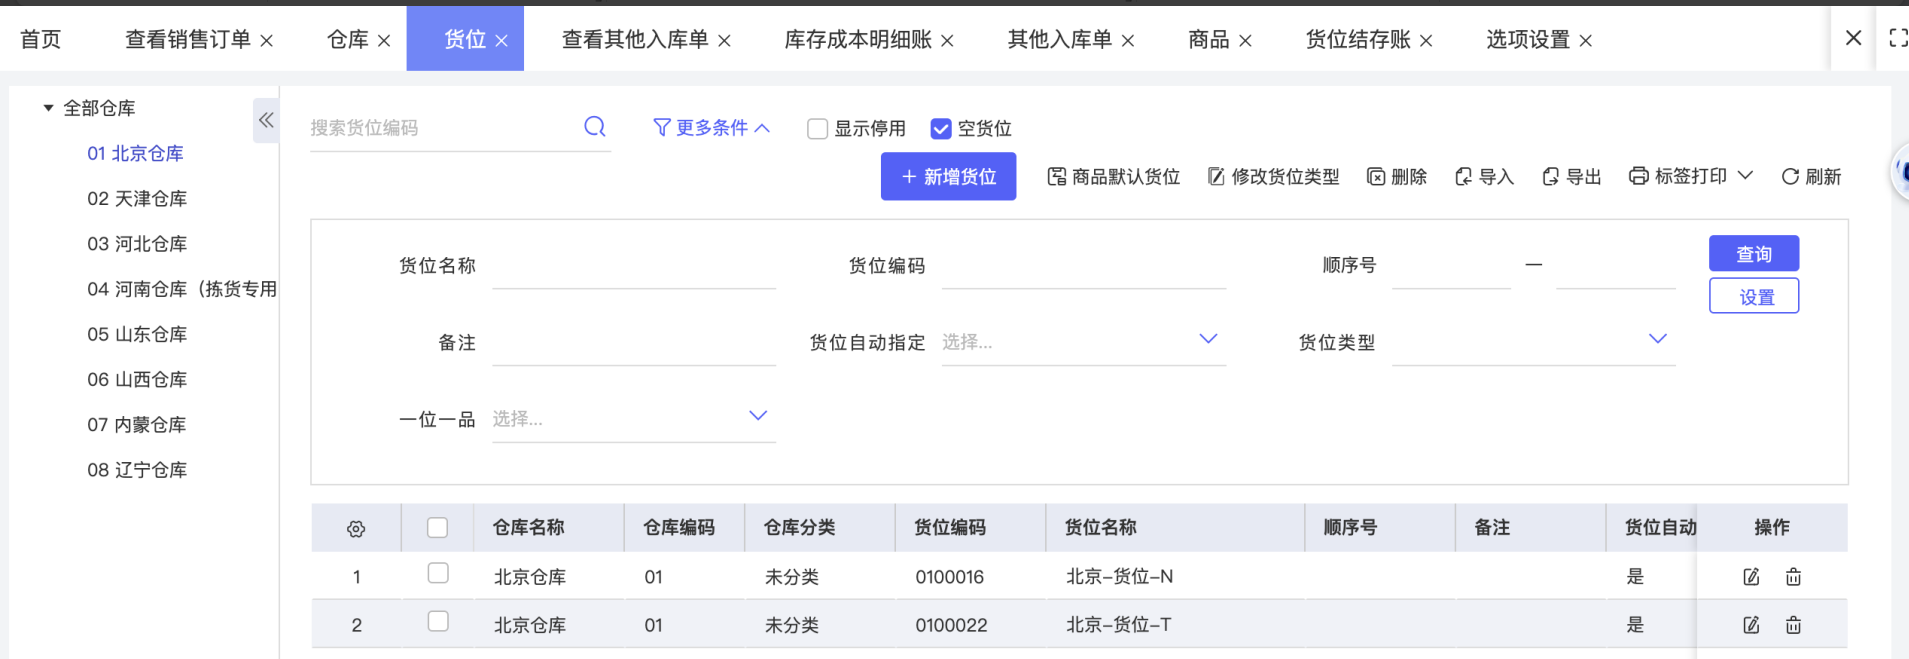
Task: Select 03 河北仓库 in warehouse tree
Action: coord(137,244)
